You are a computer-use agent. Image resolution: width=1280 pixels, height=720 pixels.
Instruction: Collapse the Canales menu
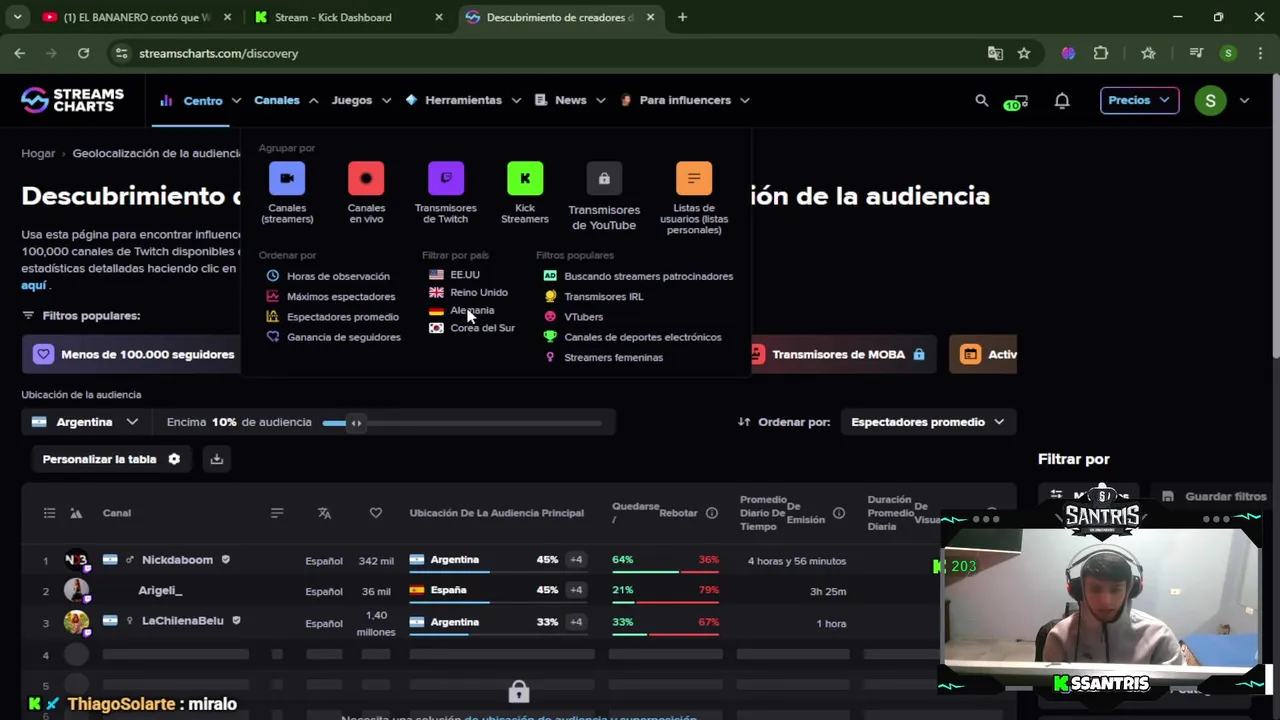click(286, 100)
